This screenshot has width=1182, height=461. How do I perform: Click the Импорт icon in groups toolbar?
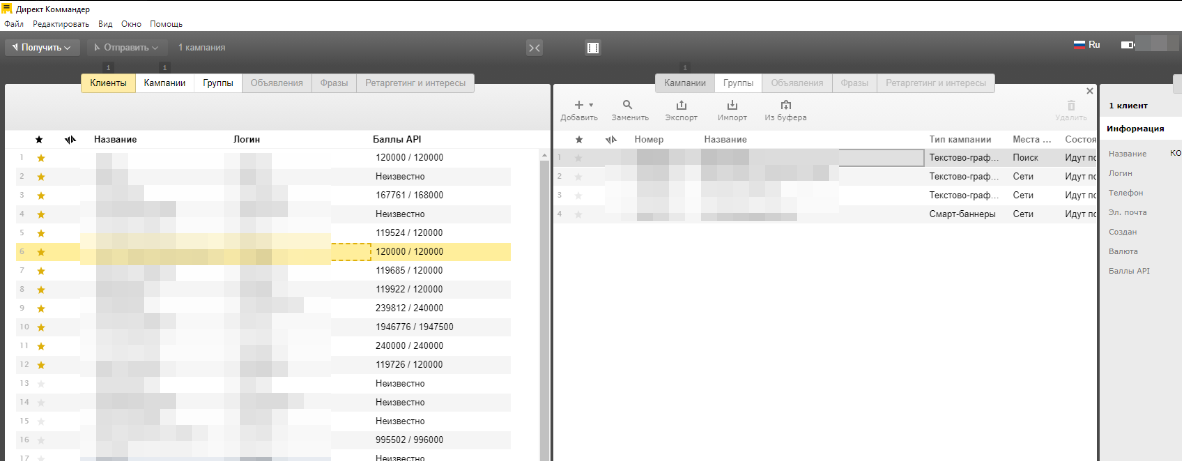pos(732,105)
